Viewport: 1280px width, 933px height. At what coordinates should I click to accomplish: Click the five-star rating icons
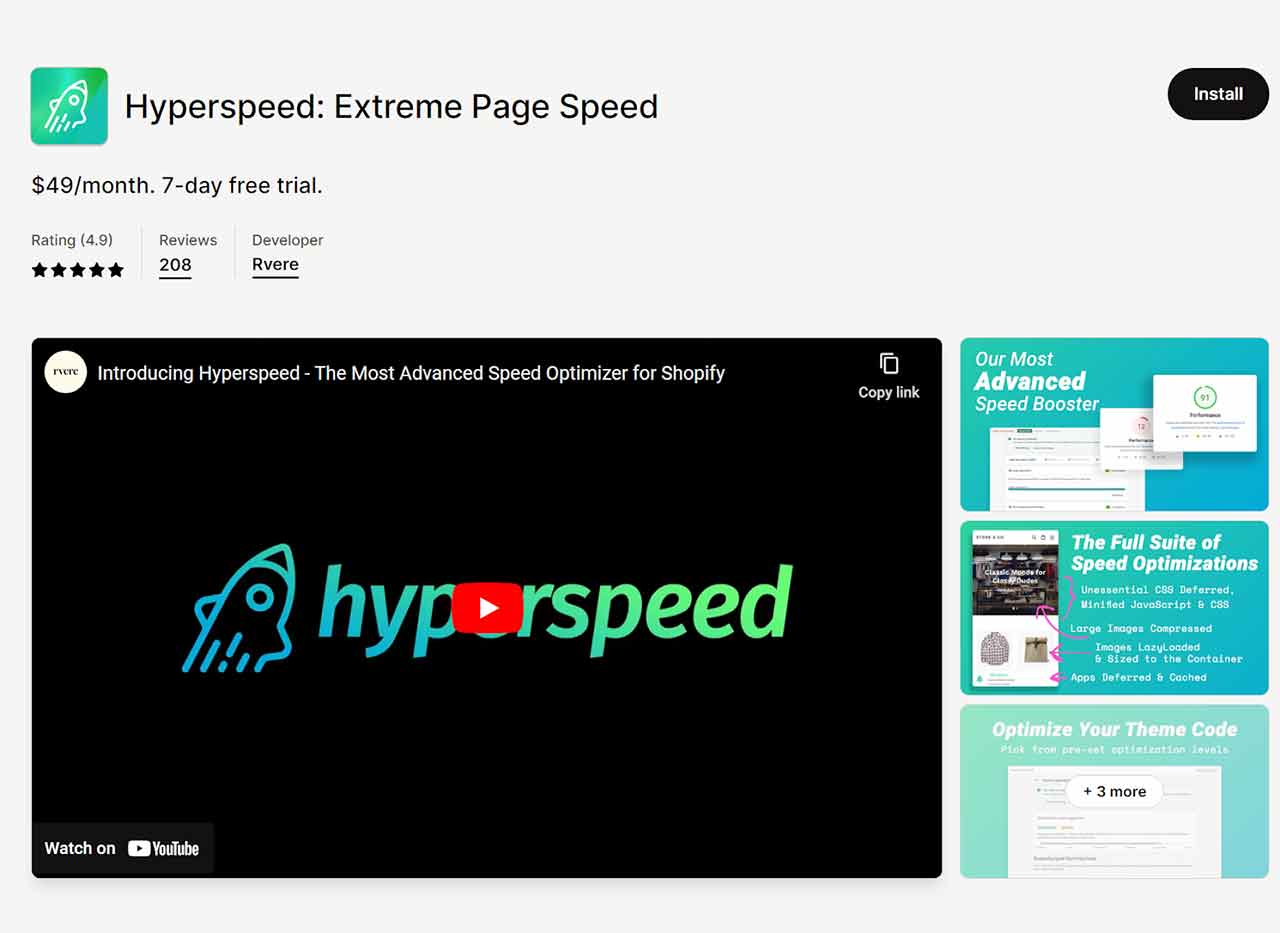pyautogui.click(x=77, y=270)
